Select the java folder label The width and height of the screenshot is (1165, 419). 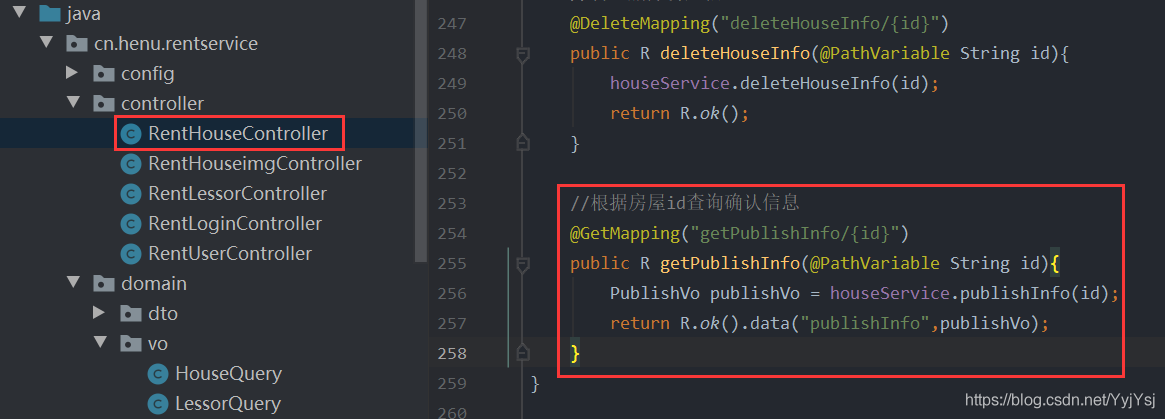(83, 13)
